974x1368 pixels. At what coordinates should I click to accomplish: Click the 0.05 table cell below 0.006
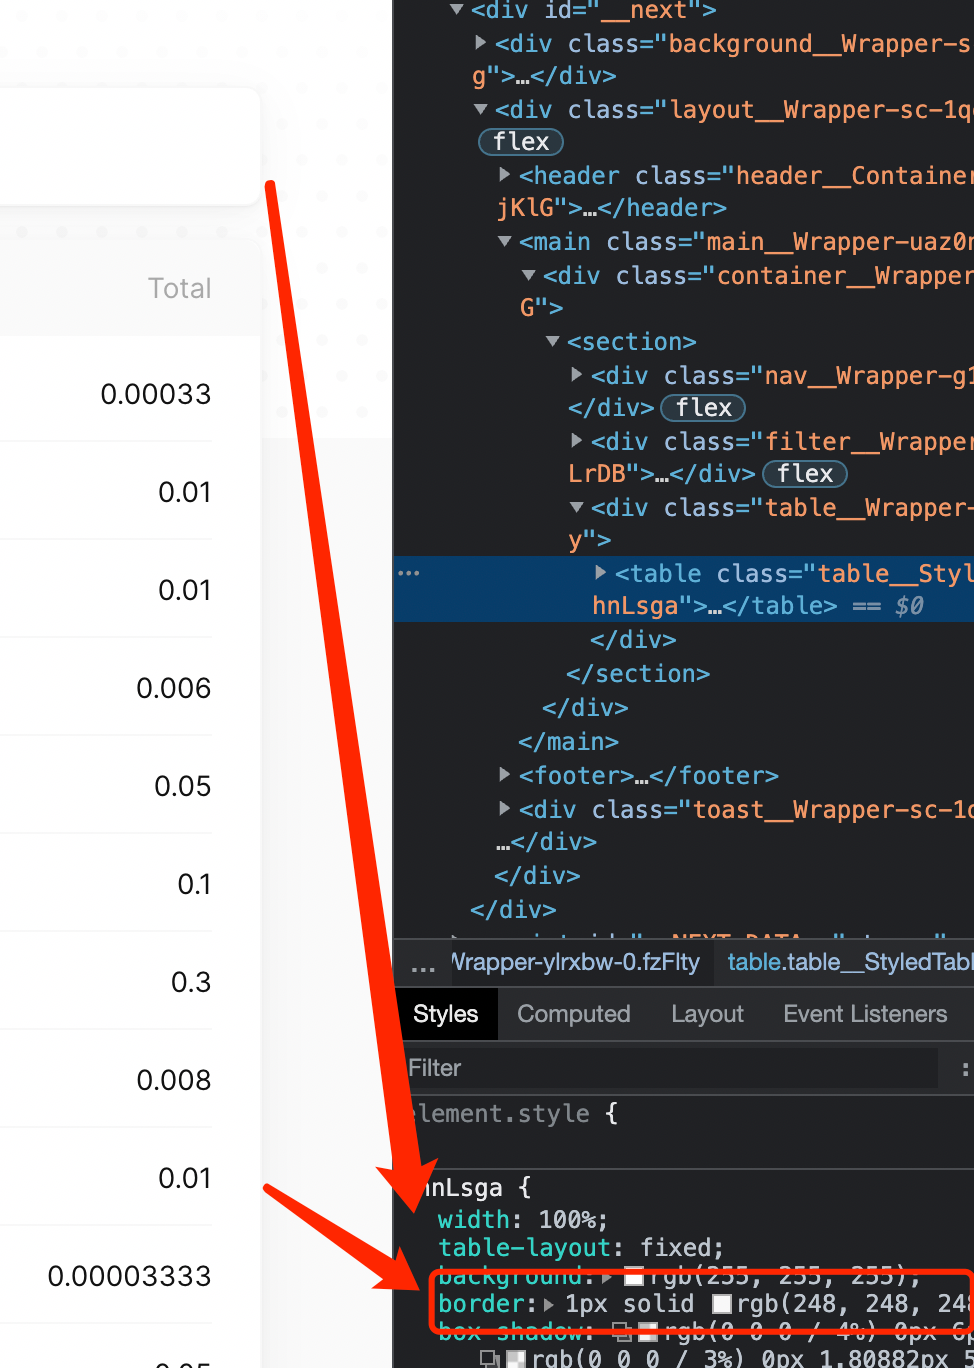click(183, 786)
